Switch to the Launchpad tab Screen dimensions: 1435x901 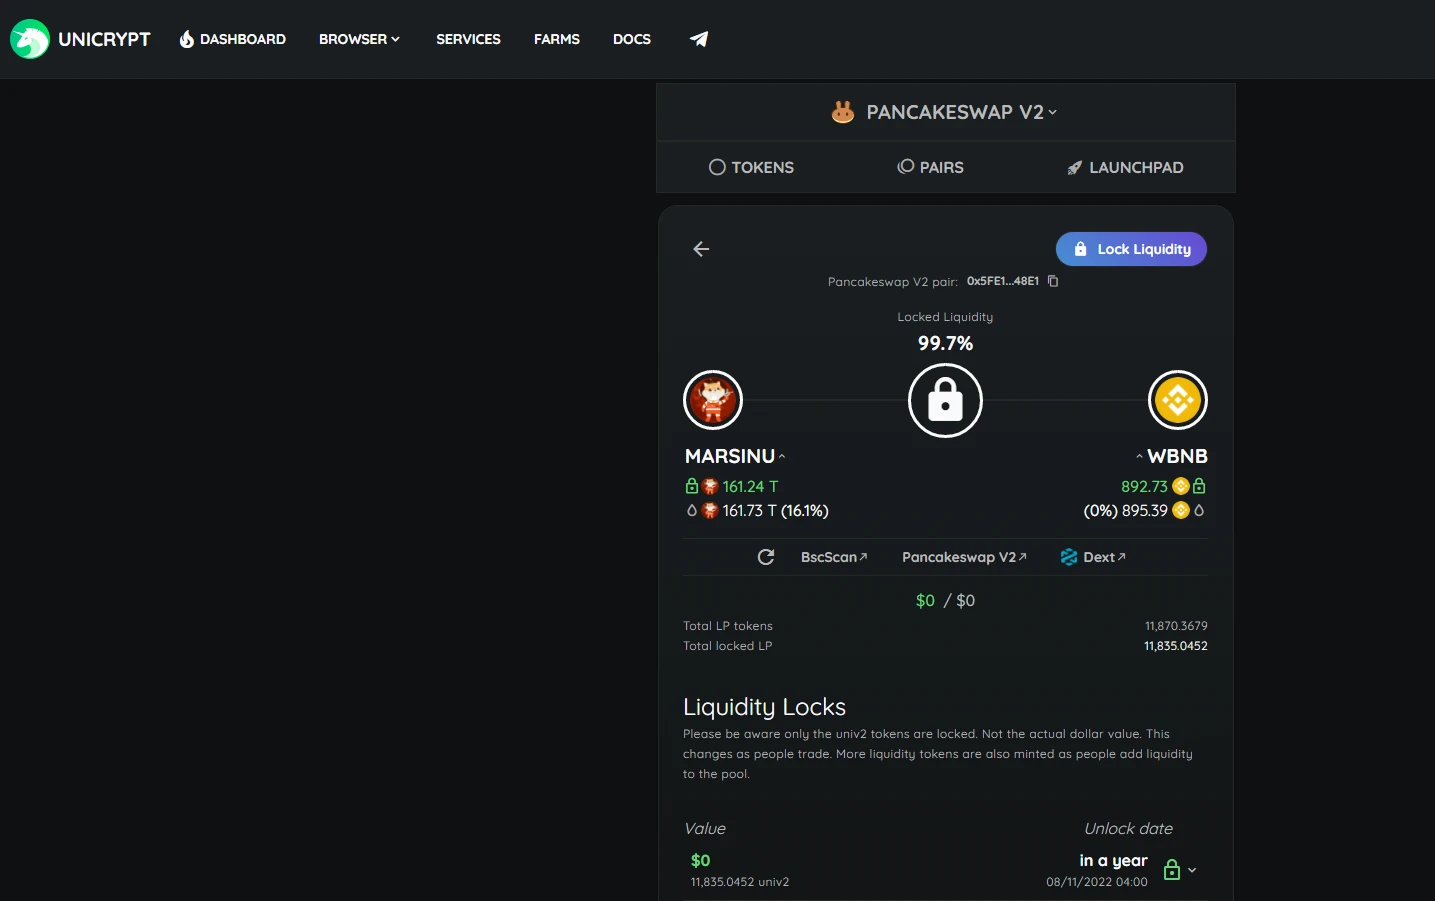tap(1125, 167)
